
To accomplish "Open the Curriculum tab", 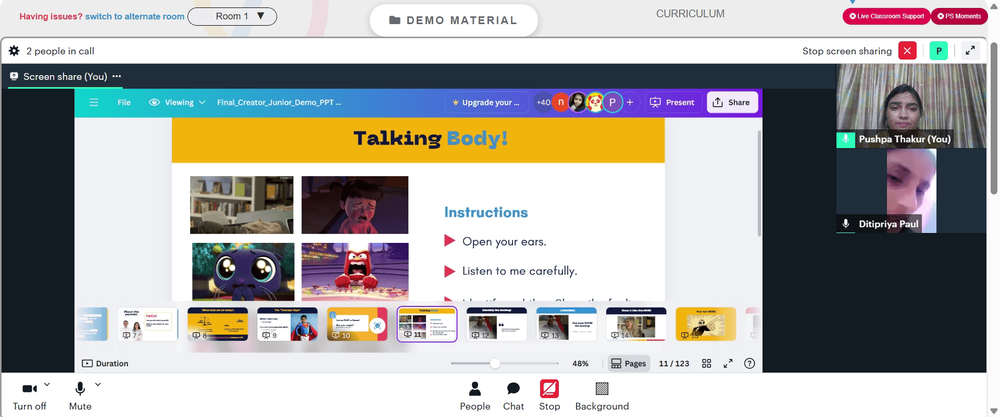I will tap(690, 14).
